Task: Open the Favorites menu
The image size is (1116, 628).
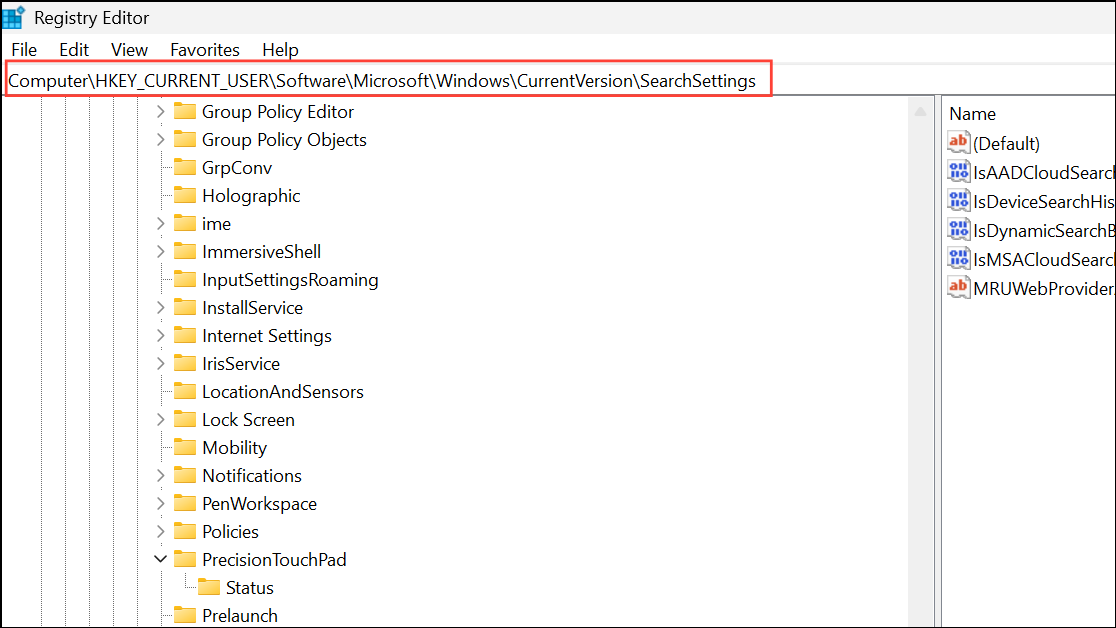Action: pos(205,50)
